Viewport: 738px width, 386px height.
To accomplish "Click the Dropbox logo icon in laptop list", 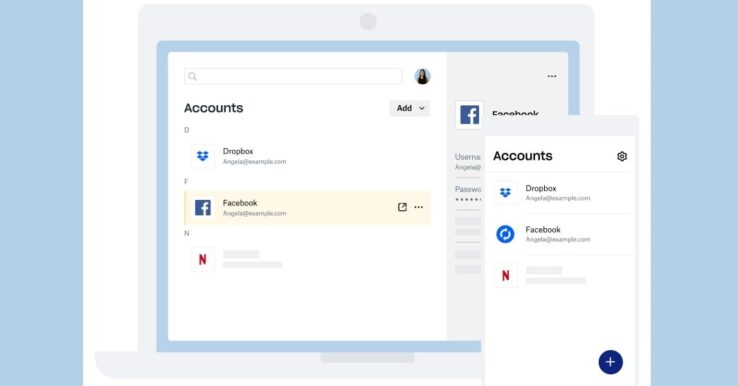I will pyautogui.click(x=202, y=156).
